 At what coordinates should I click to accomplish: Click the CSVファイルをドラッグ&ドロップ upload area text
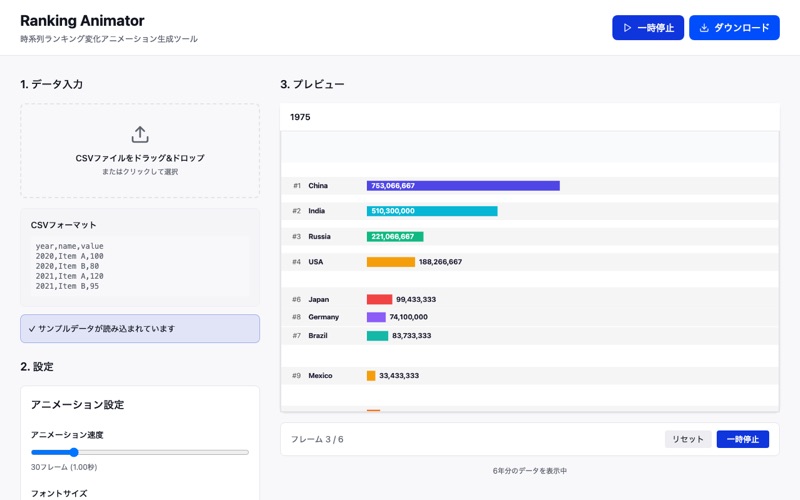coord(140,158)
